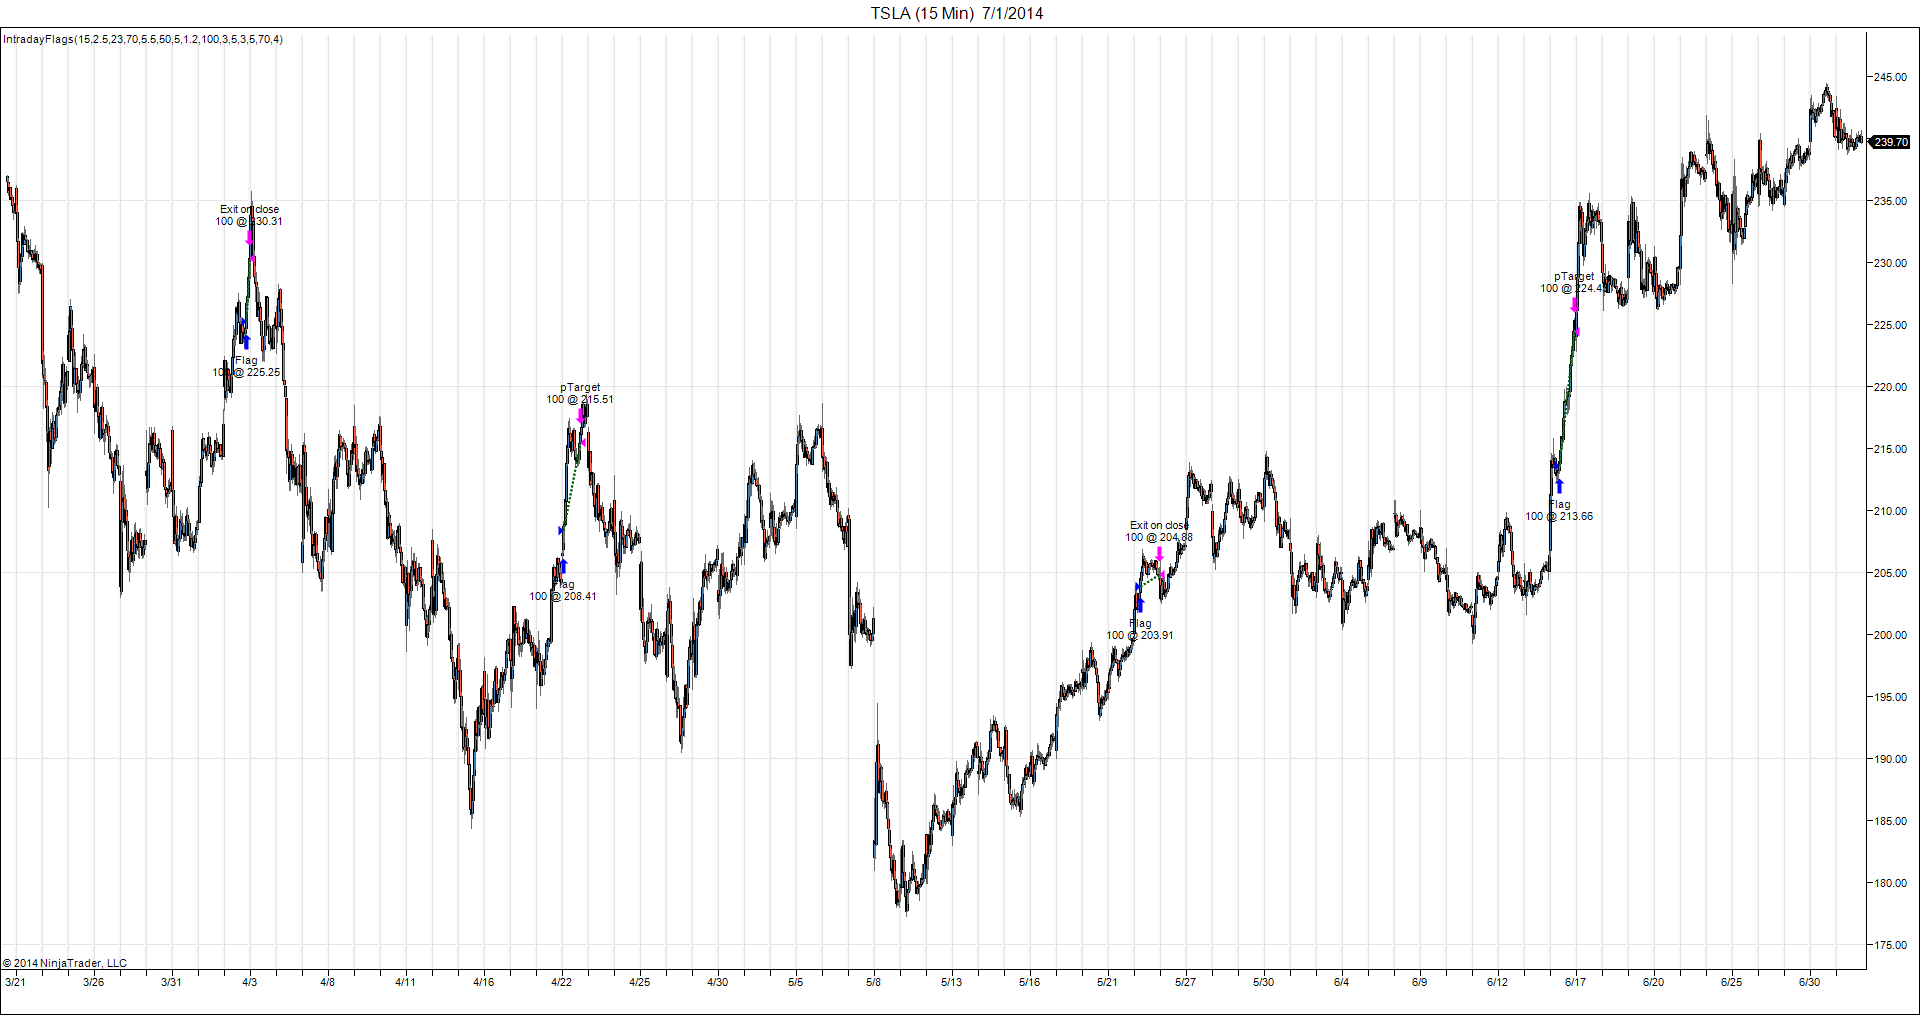Select the Flag entry label at 225.25
This screenshot has height=1015, width=1920.
point(246,367)
